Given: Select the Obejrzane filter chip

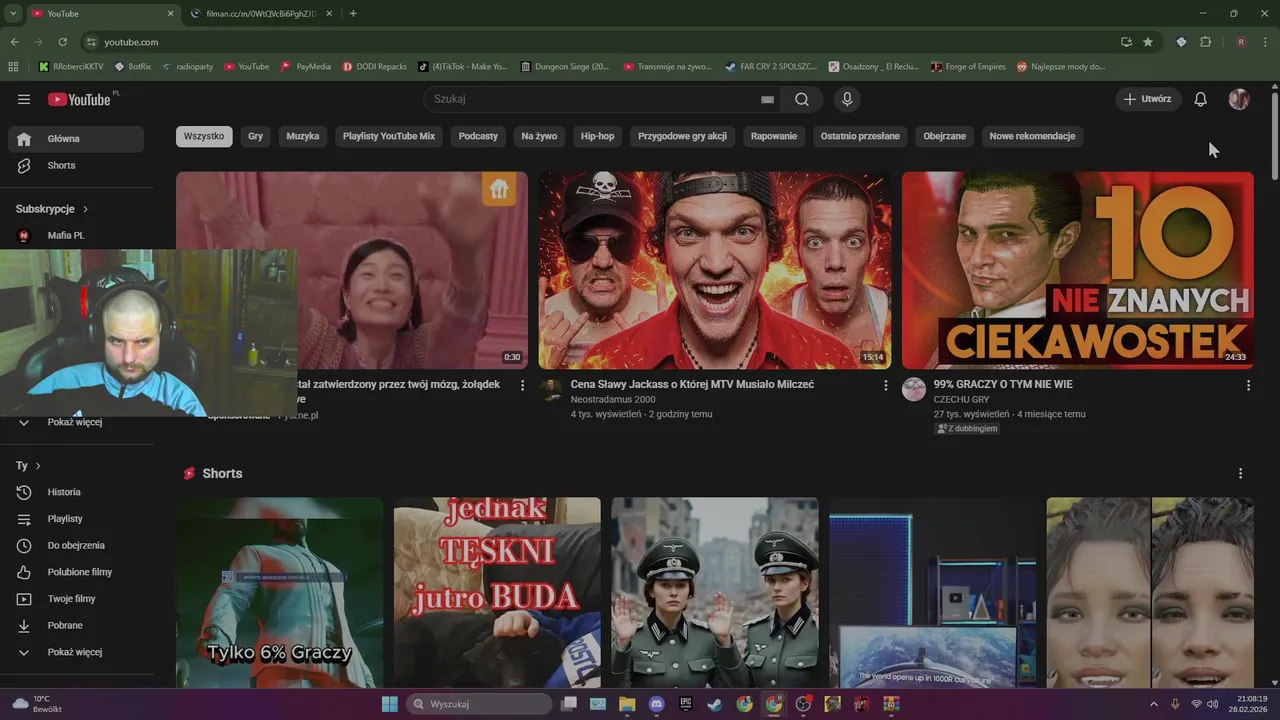Looking at the screenshot, I should (x=945, y=136).
